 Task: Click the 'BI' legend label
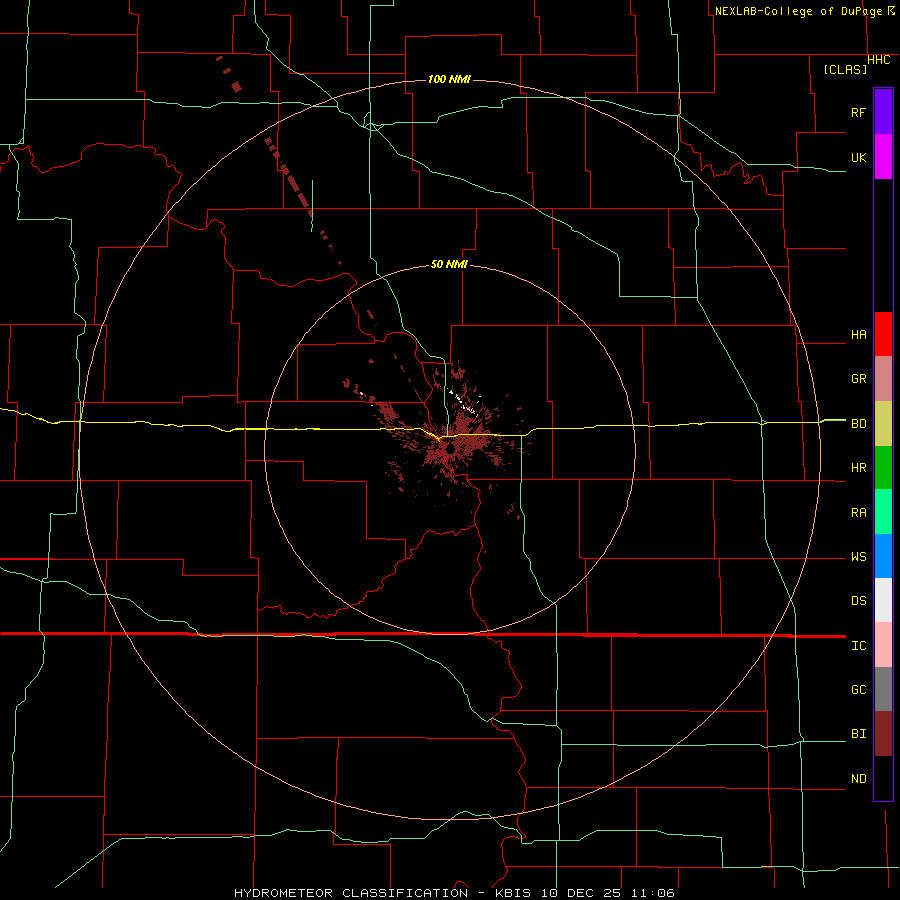pos(858,734)
